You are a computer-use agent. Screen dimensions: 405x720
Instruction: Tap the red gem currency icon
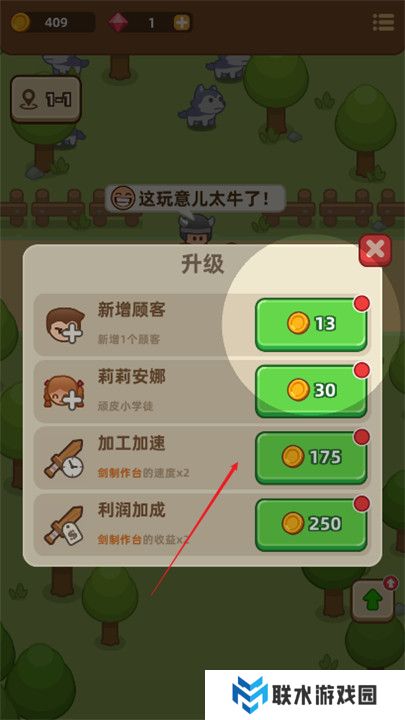[118, 22]
